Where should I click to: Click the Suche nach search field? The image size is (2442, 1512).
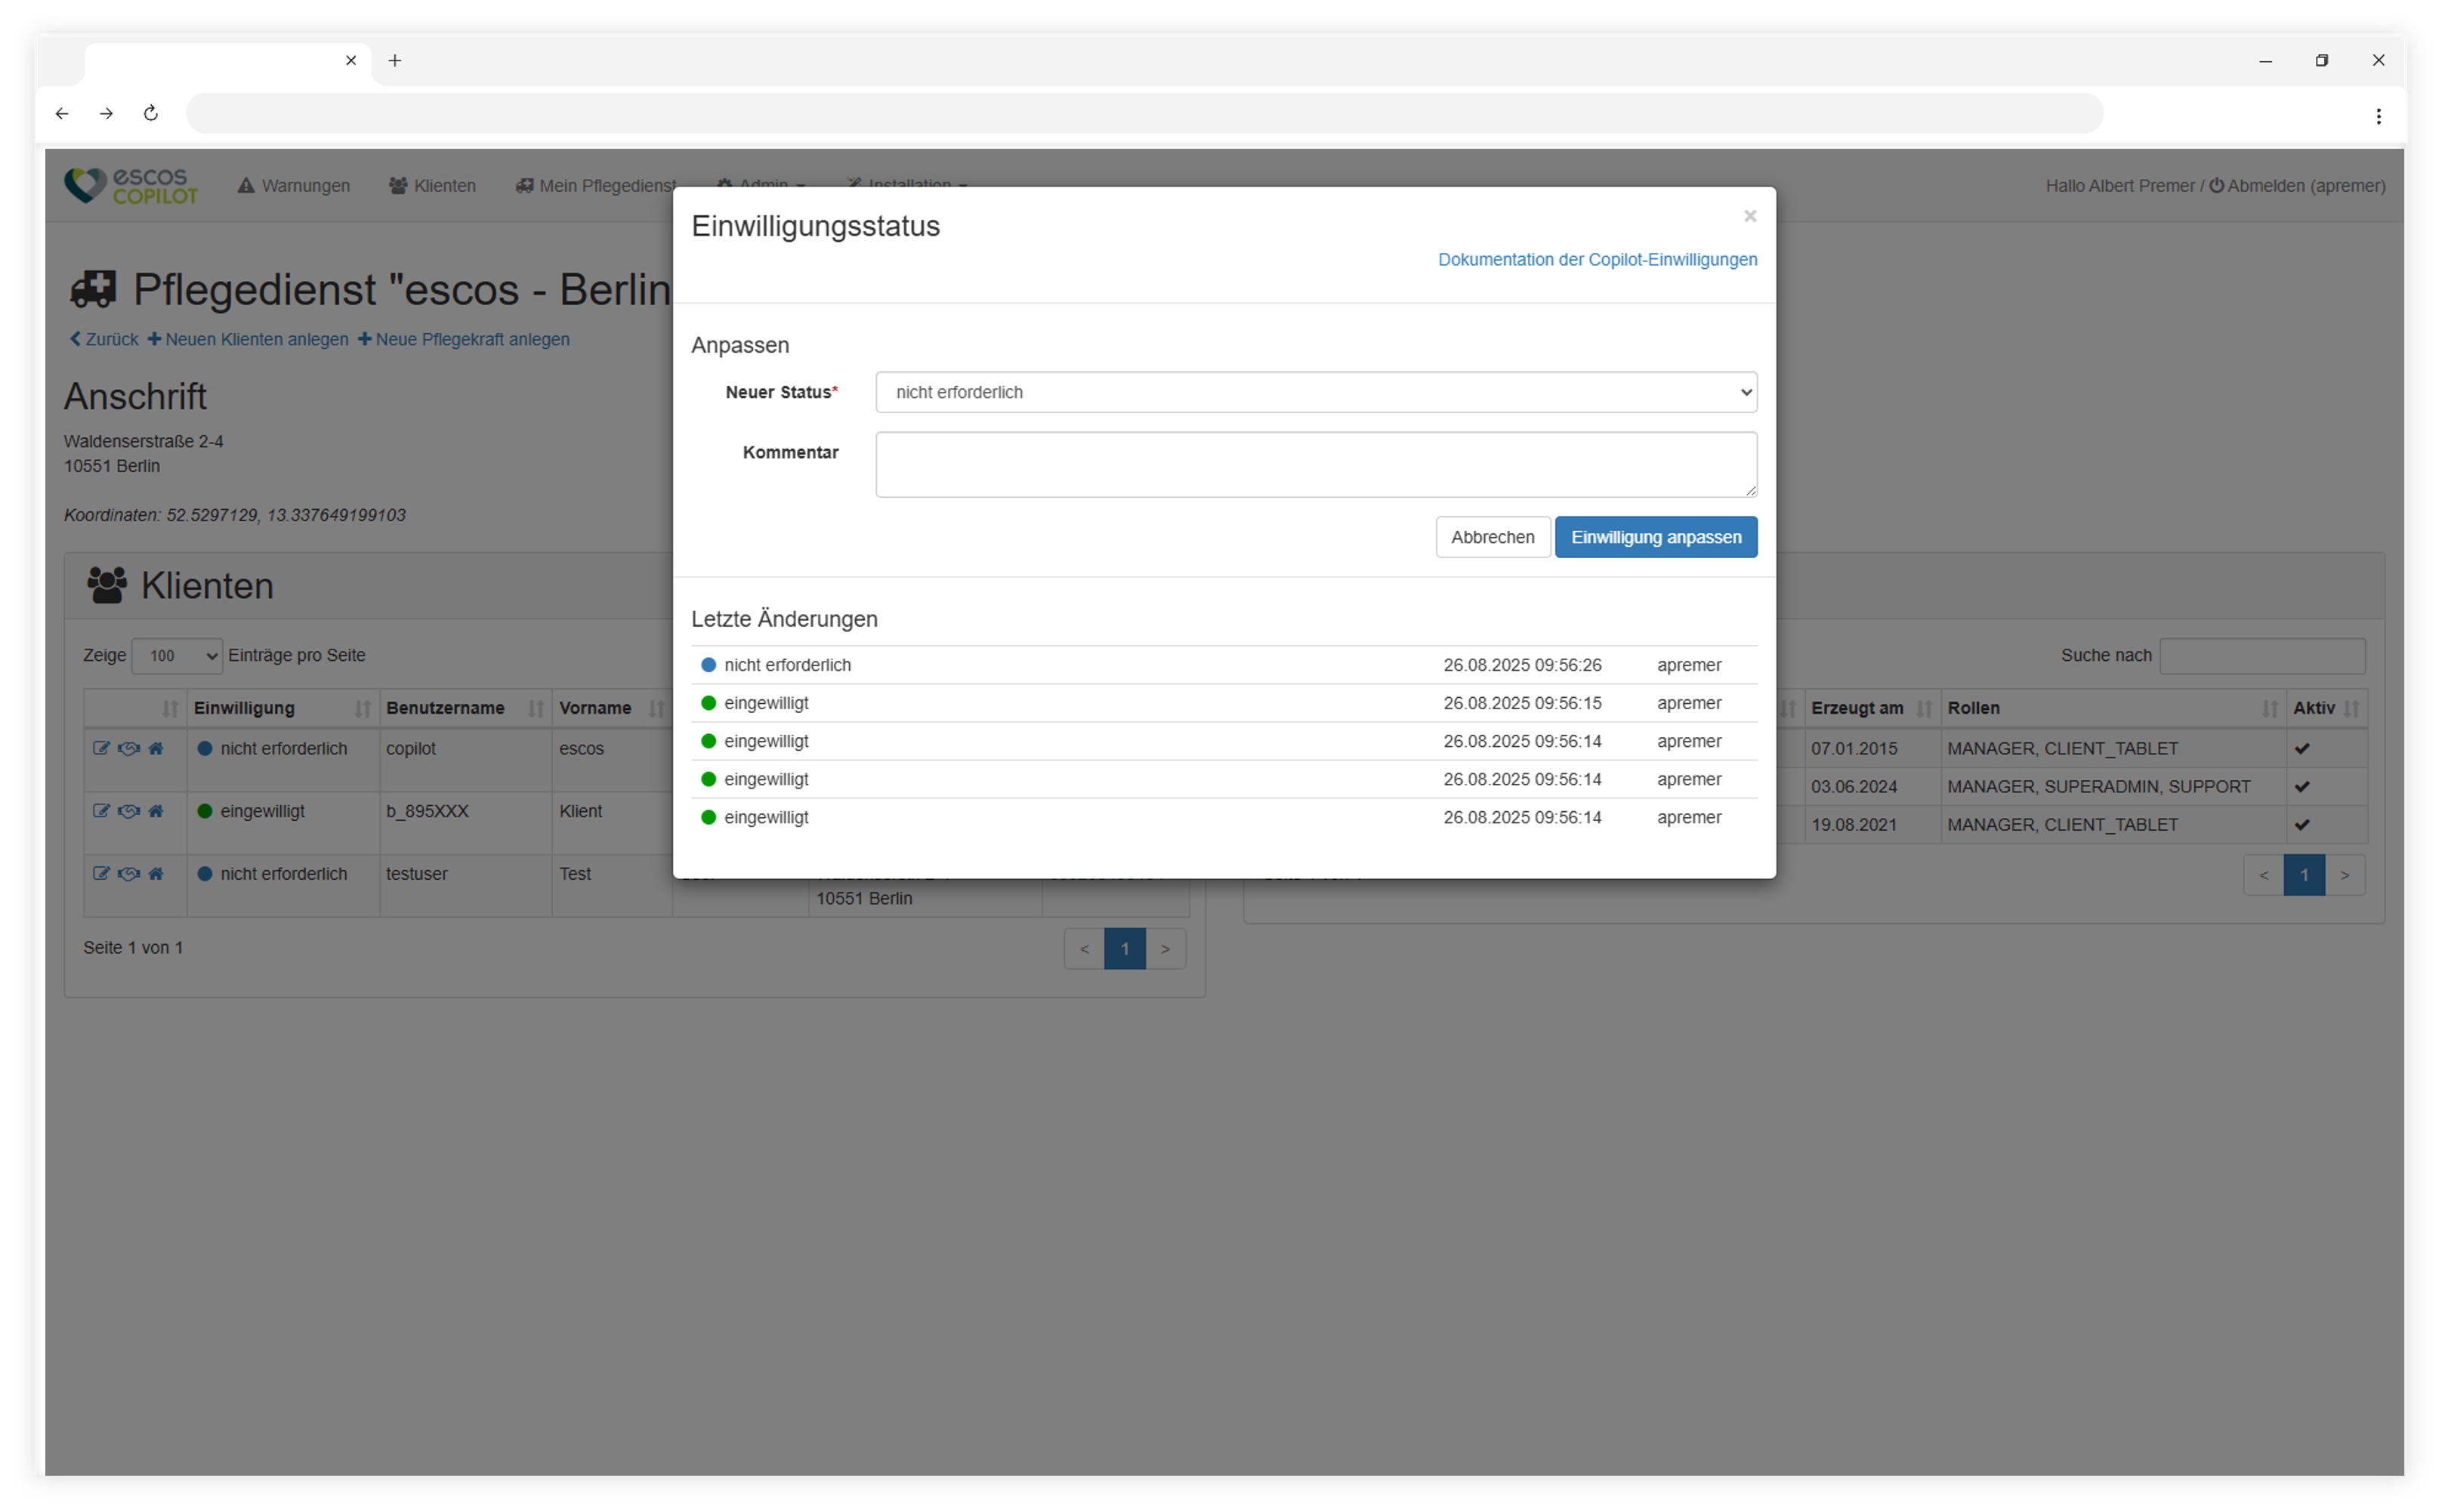(x=2262, y=656)
